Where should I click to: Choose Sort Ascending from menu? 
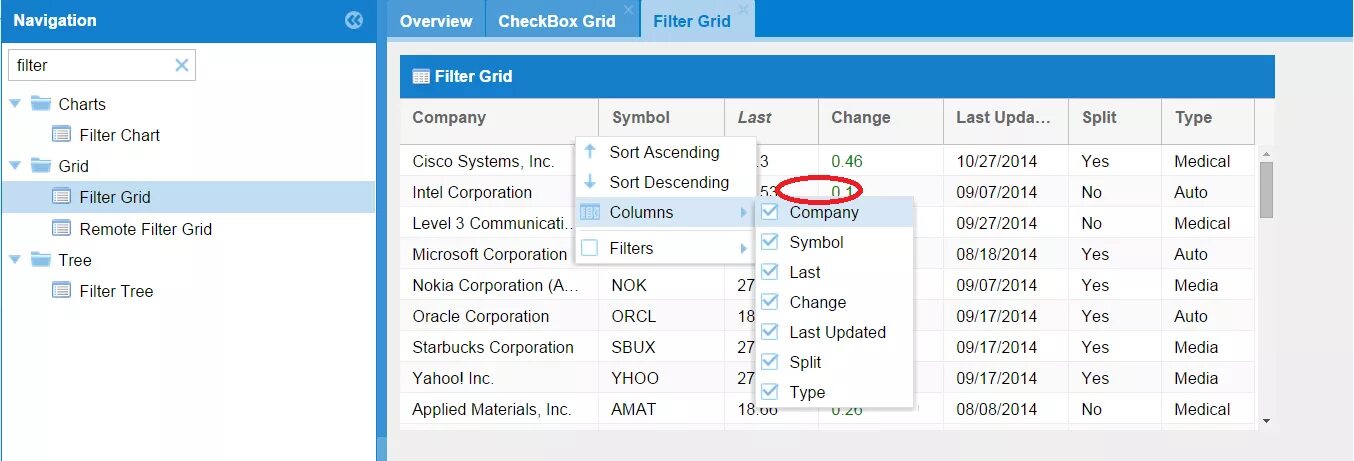(x=666, y=152)
